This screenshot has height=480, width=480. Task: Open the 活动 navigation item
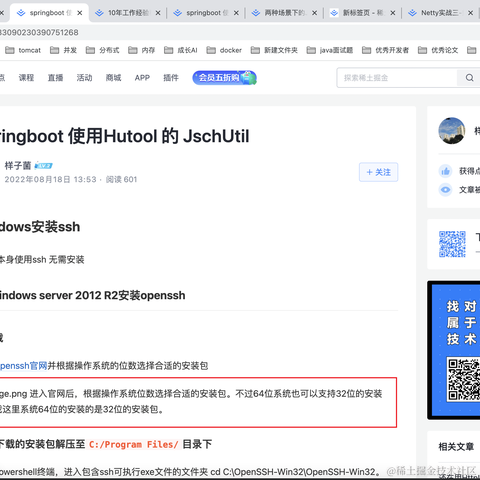84,78
